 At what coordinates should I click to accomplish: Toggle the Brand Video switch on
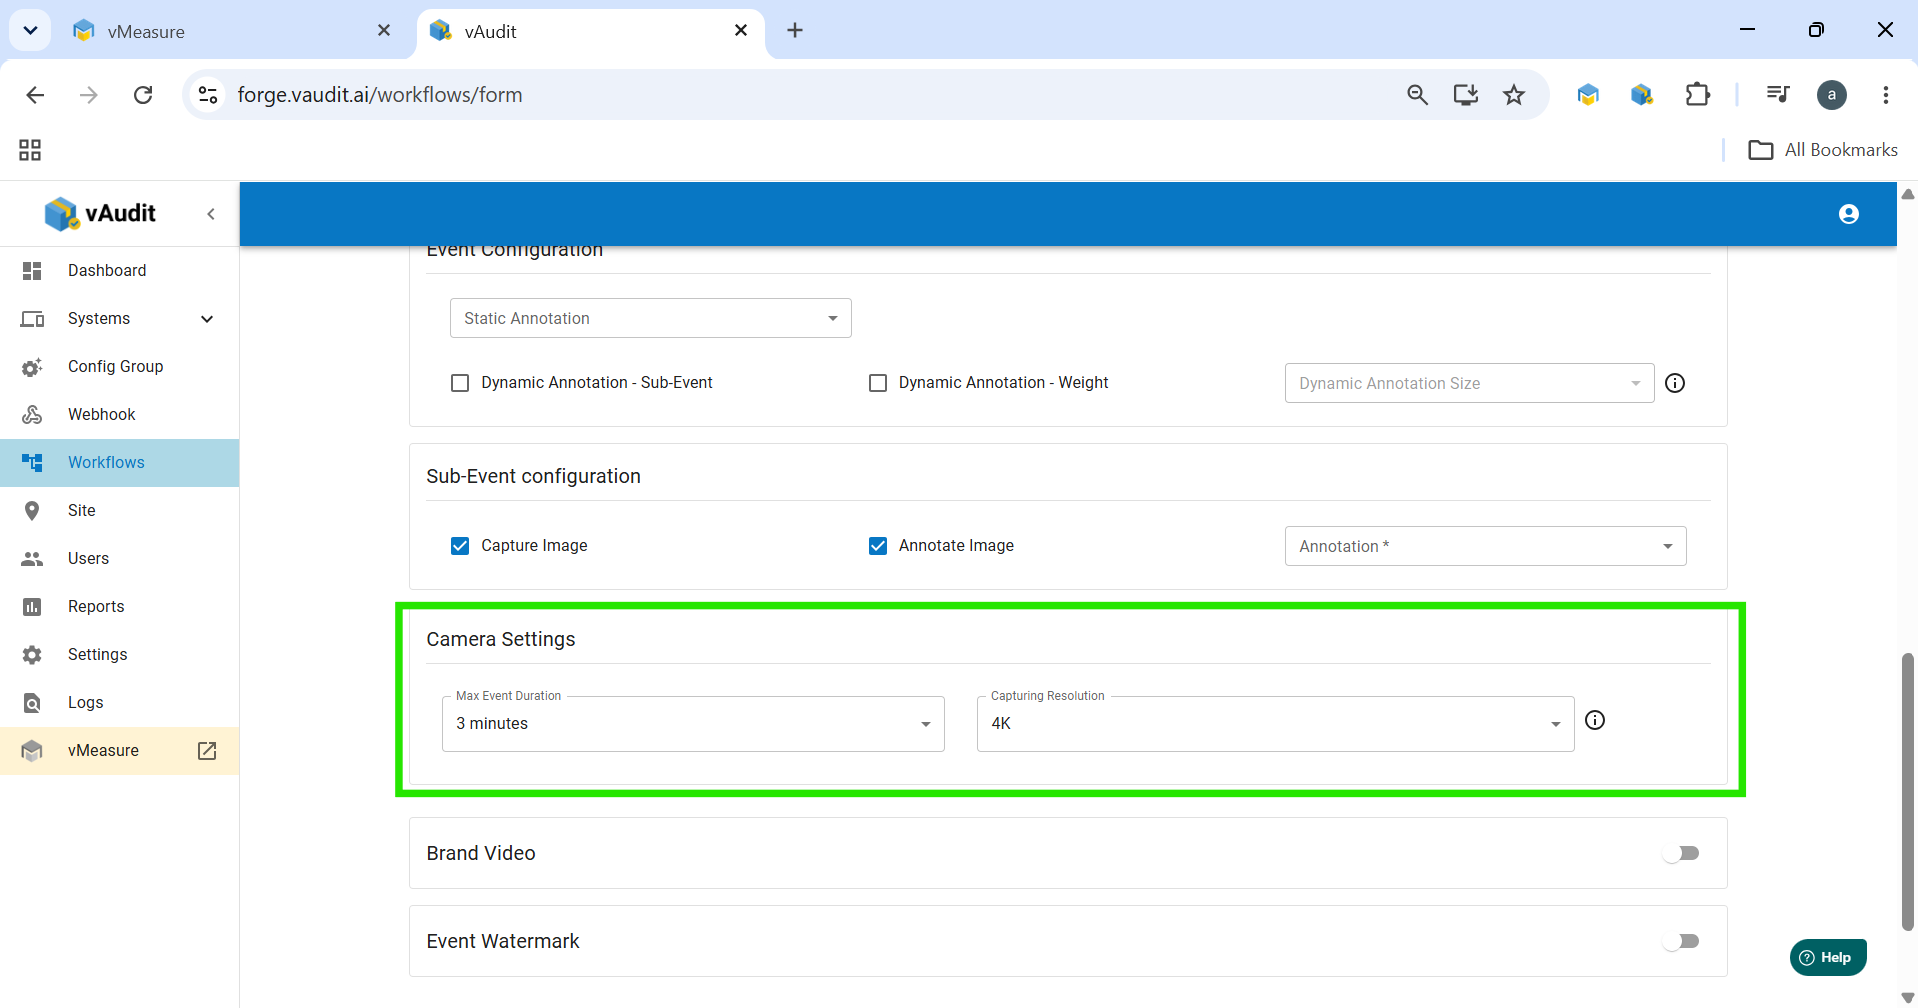(1681, 853)
